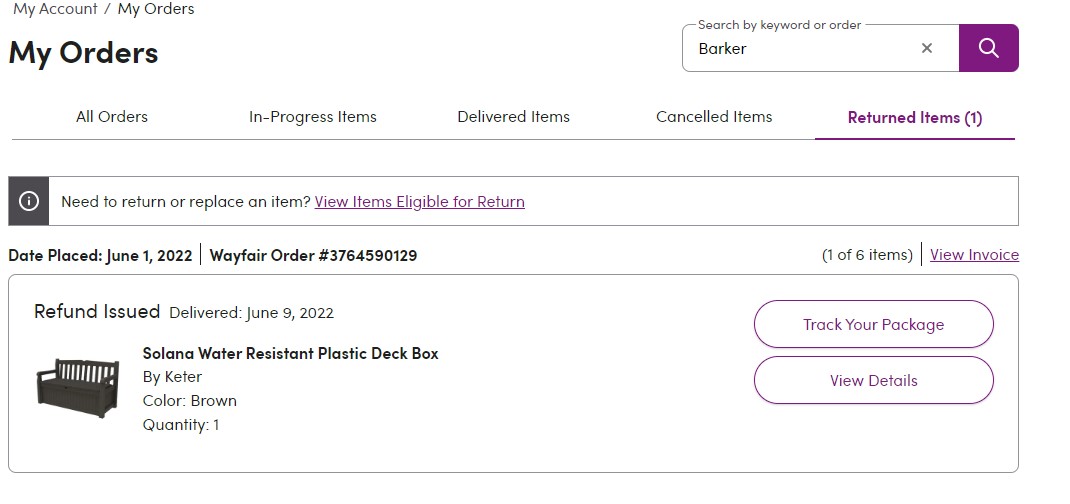Click the View Details button

pyautogui.click(x=873, y=380)
